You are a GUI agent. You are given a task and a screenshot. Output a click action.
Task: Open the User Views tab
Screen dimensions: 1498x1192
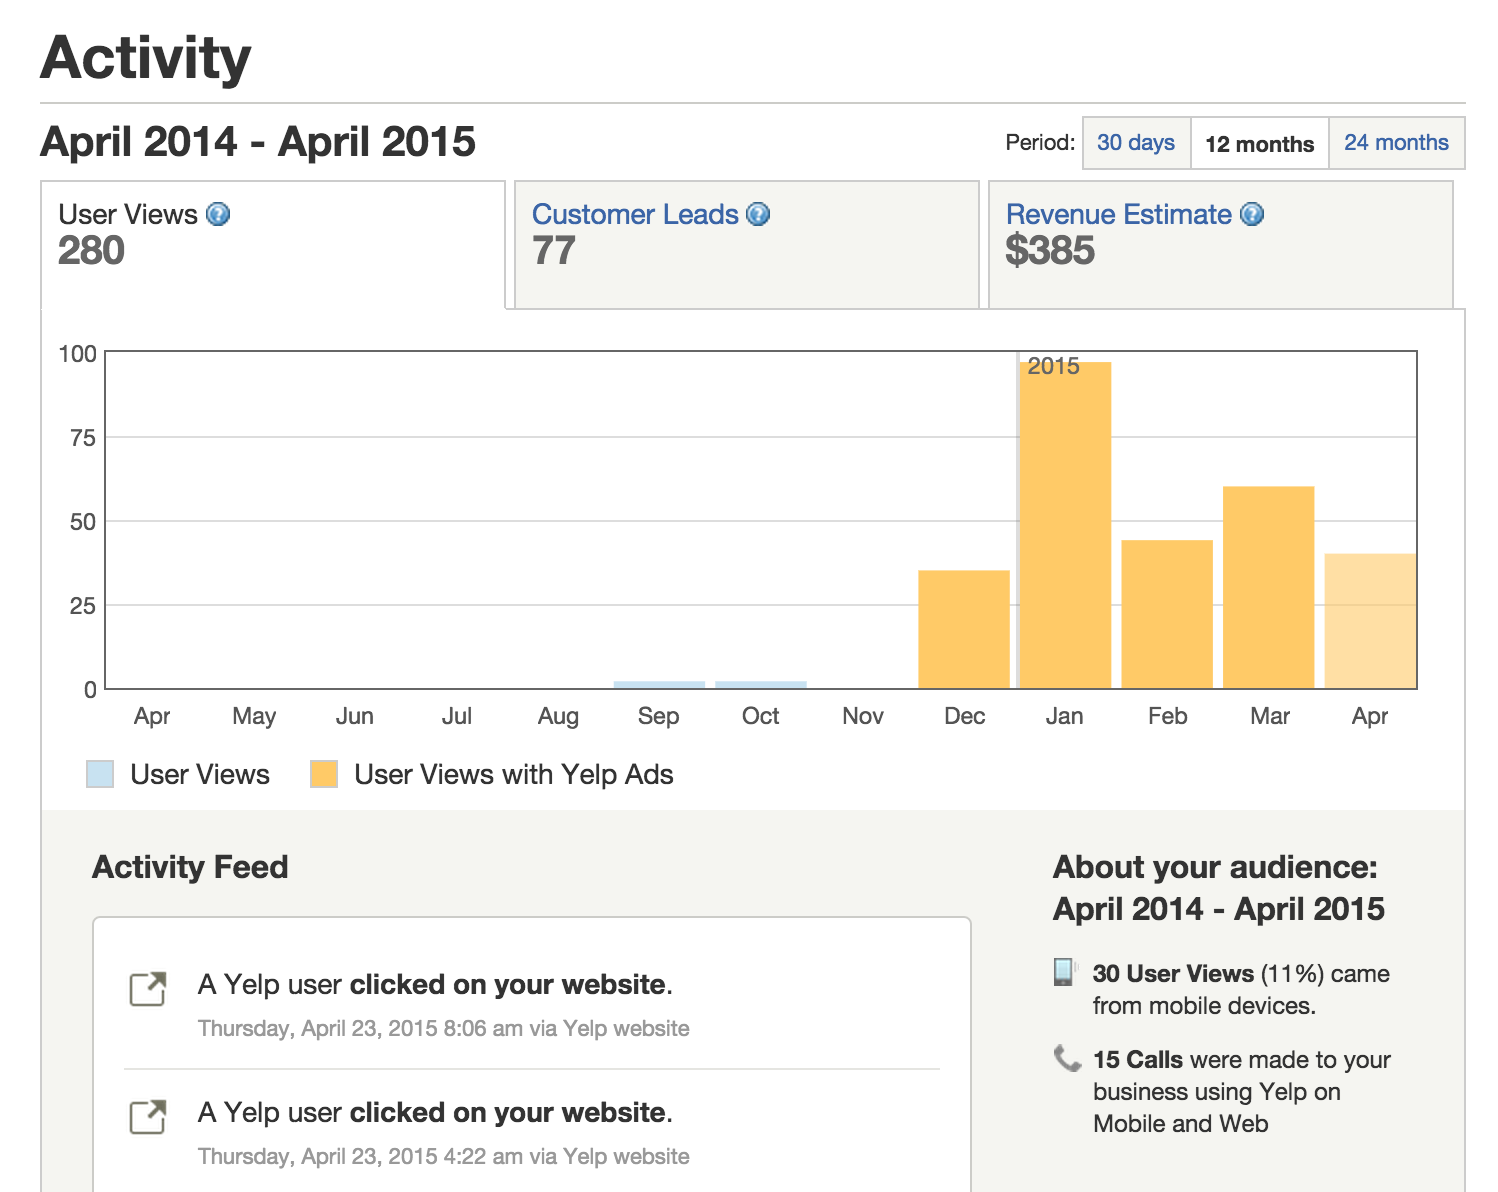point(273,245)
